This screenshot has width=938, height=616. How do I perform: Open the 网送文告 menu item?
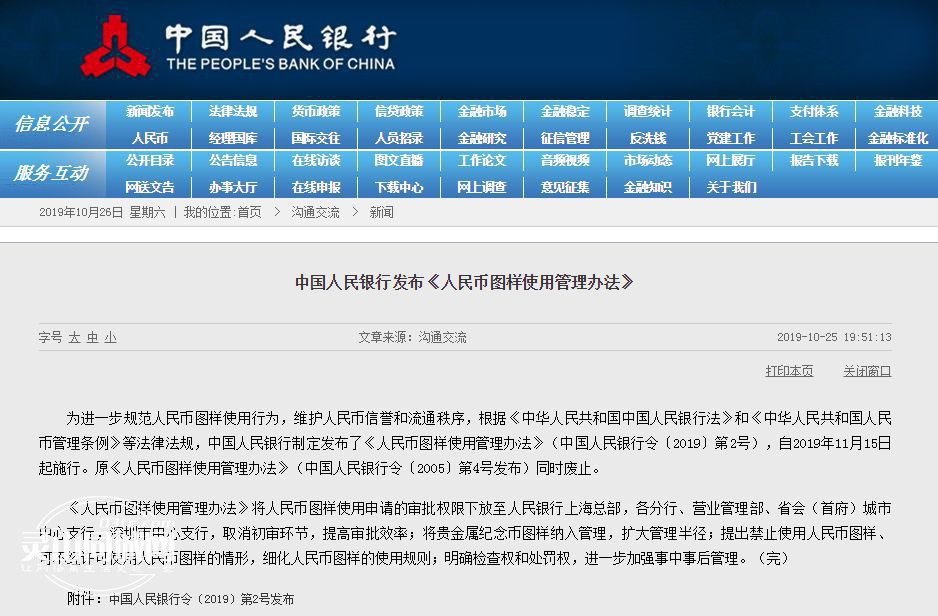click(150, 187)
